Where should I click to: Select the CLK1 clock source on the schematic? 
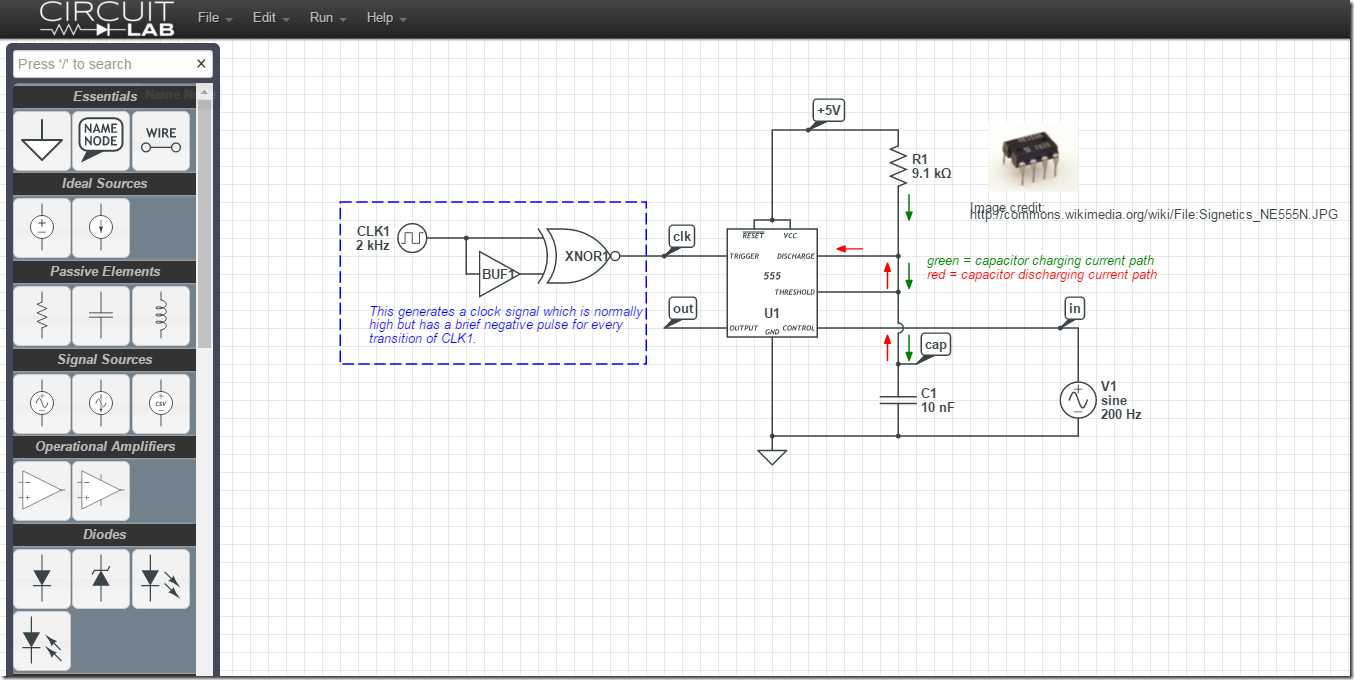point(412,238)
